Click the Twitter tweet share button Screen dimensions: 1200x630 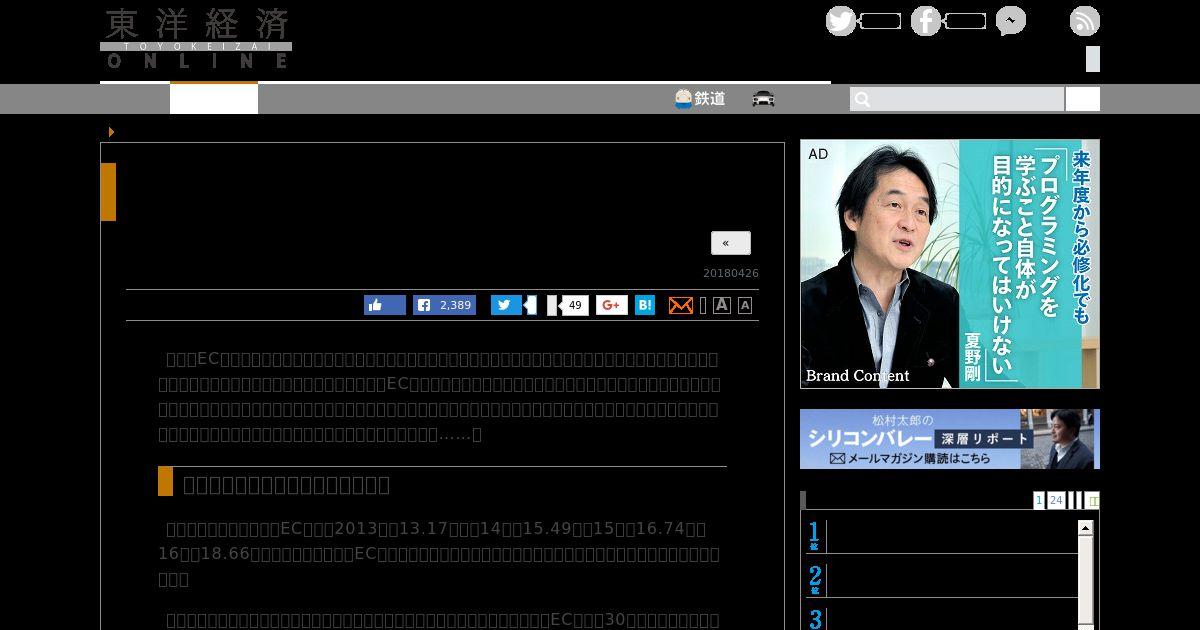coord(506,305)
